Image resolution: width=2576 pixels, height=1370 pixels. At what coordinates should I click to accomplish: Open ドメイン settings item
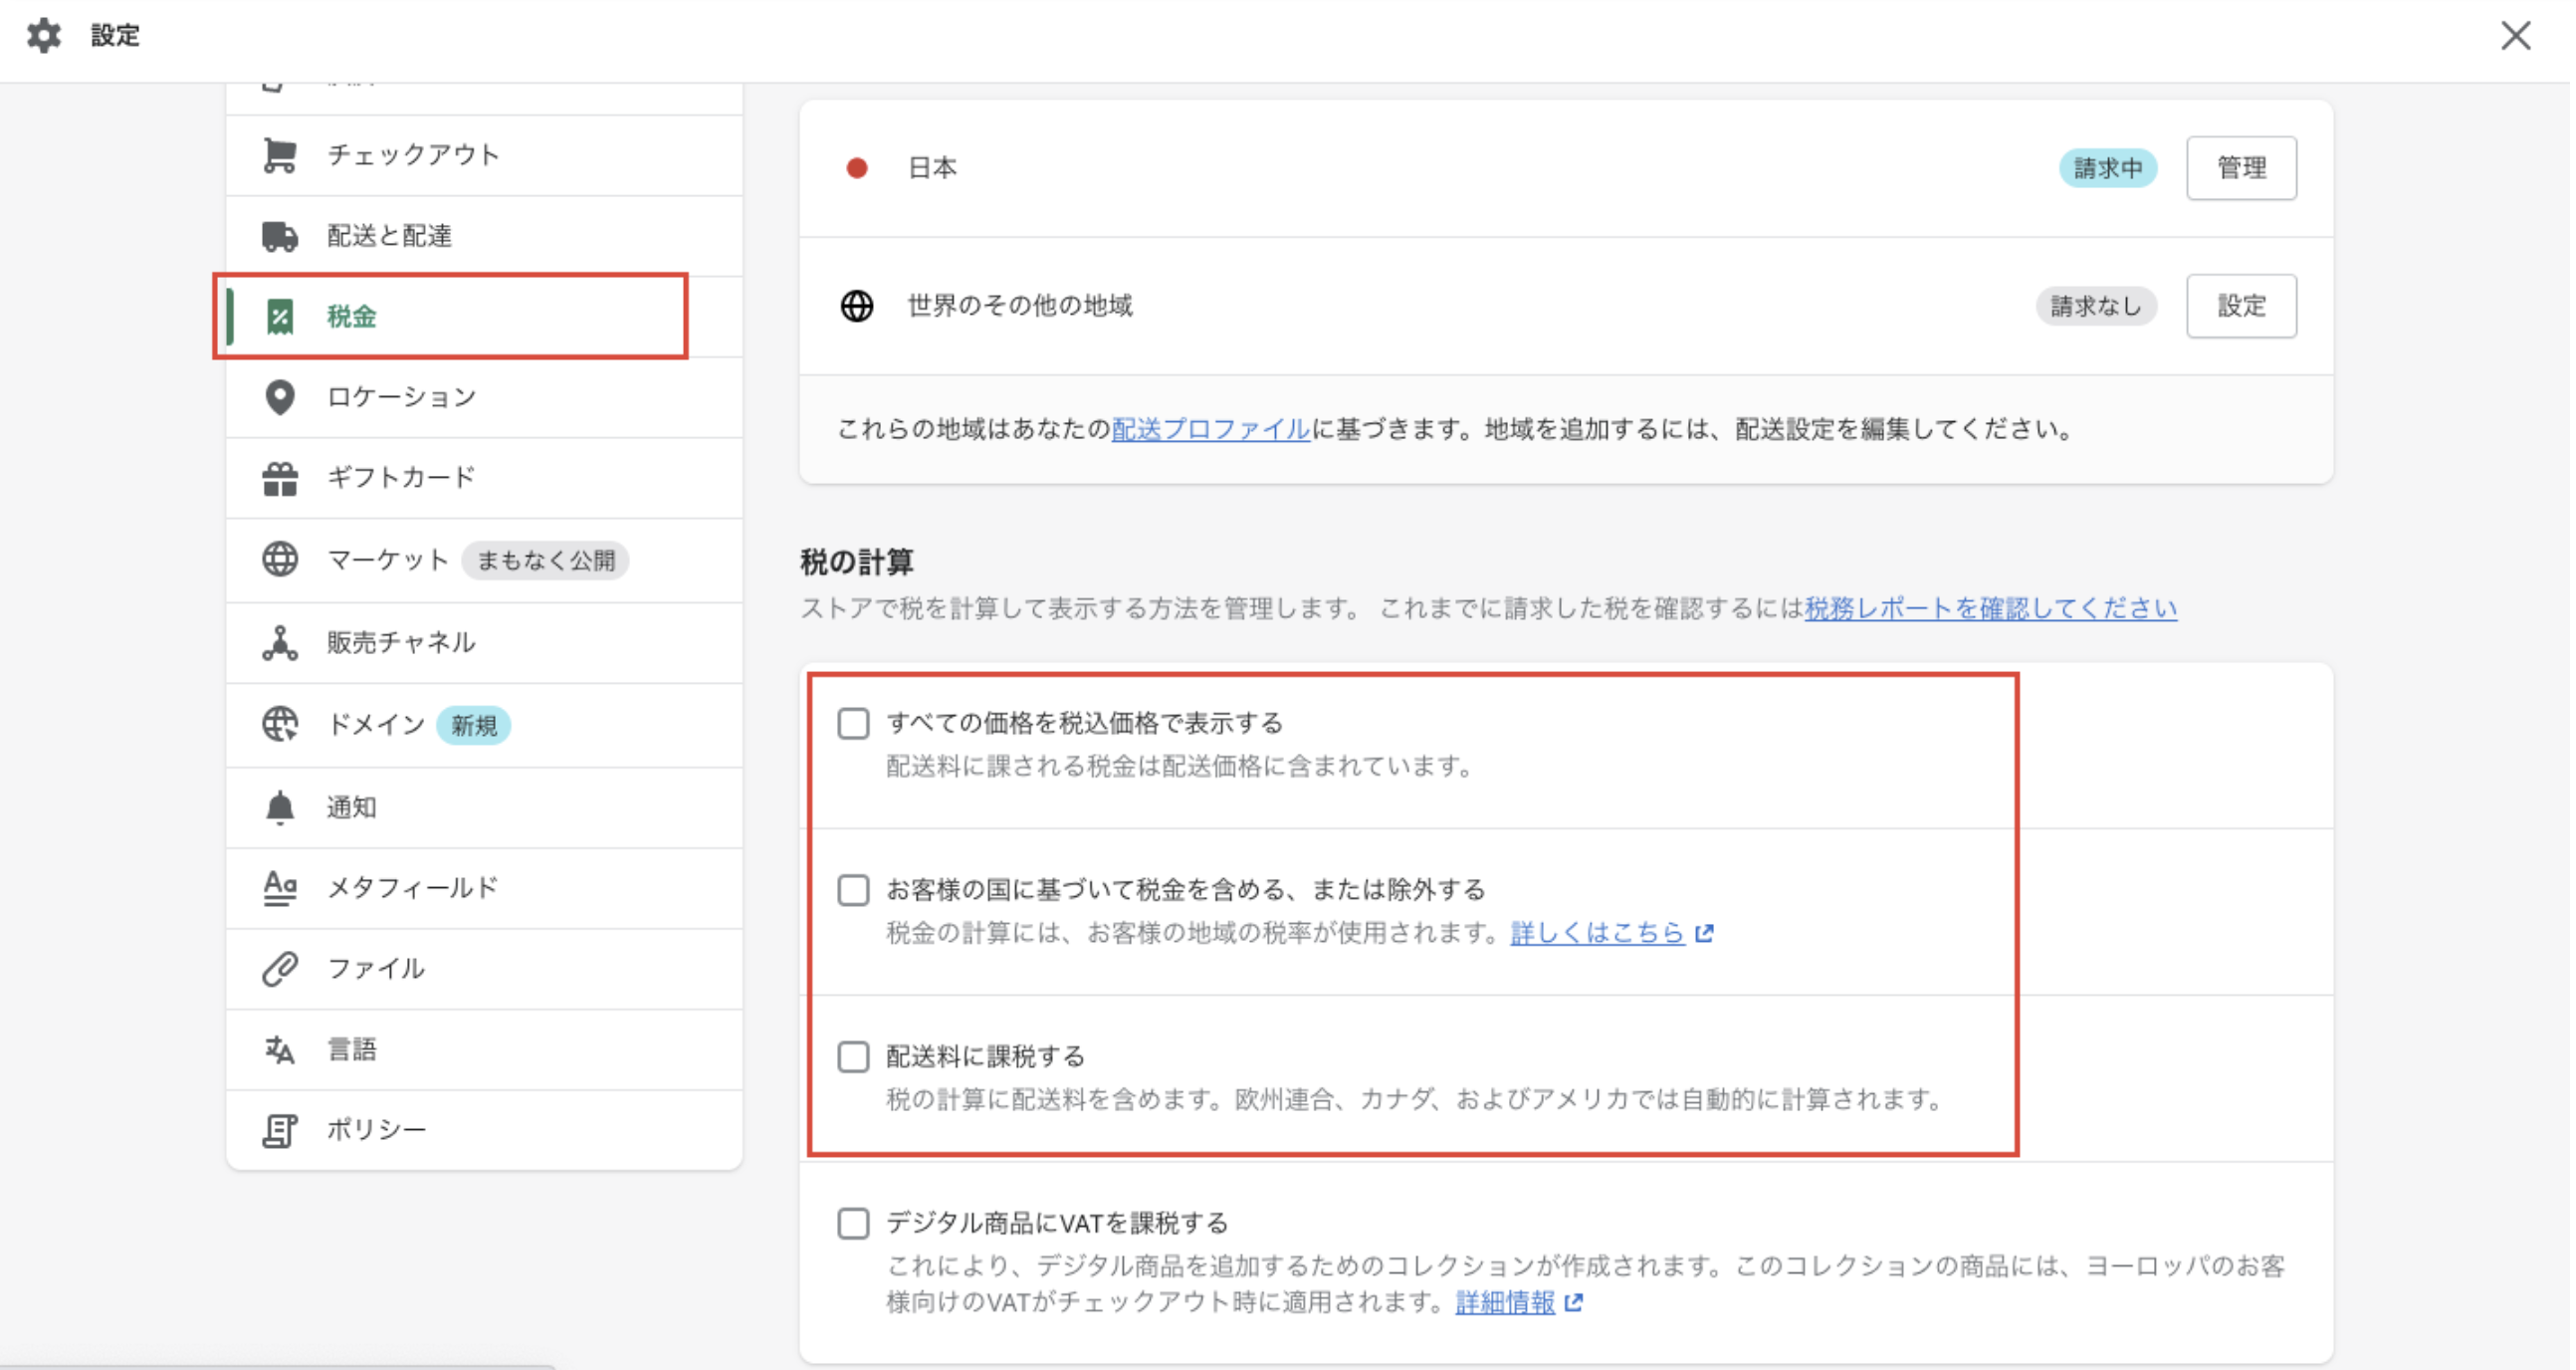pyautogui.click(x=485, y=725)
